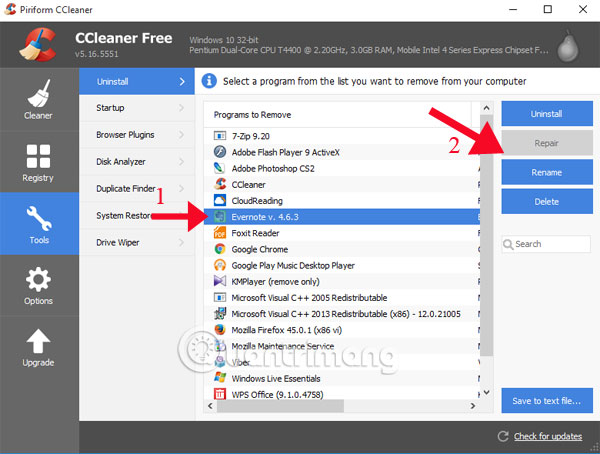Click the list scroll up arrow
600x454 pixels.
[486, 108]
